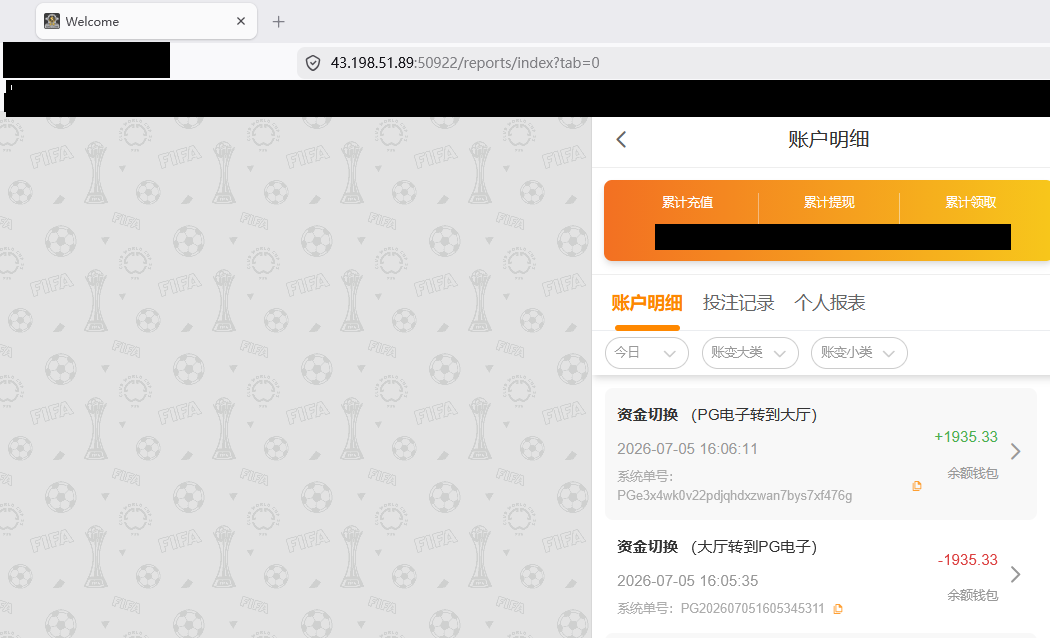Click 余额钱包 under the +1935.33 amount

click(972, 473)
